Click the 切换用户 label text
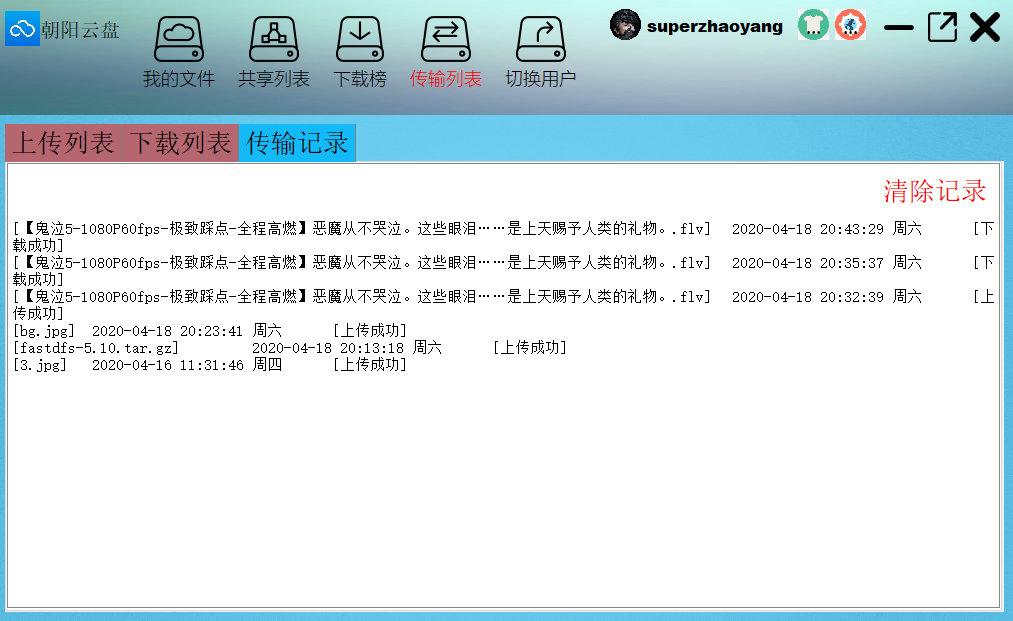Image resolution: width=1013 pixels, height=621 pixels. [x=541, y=79]
